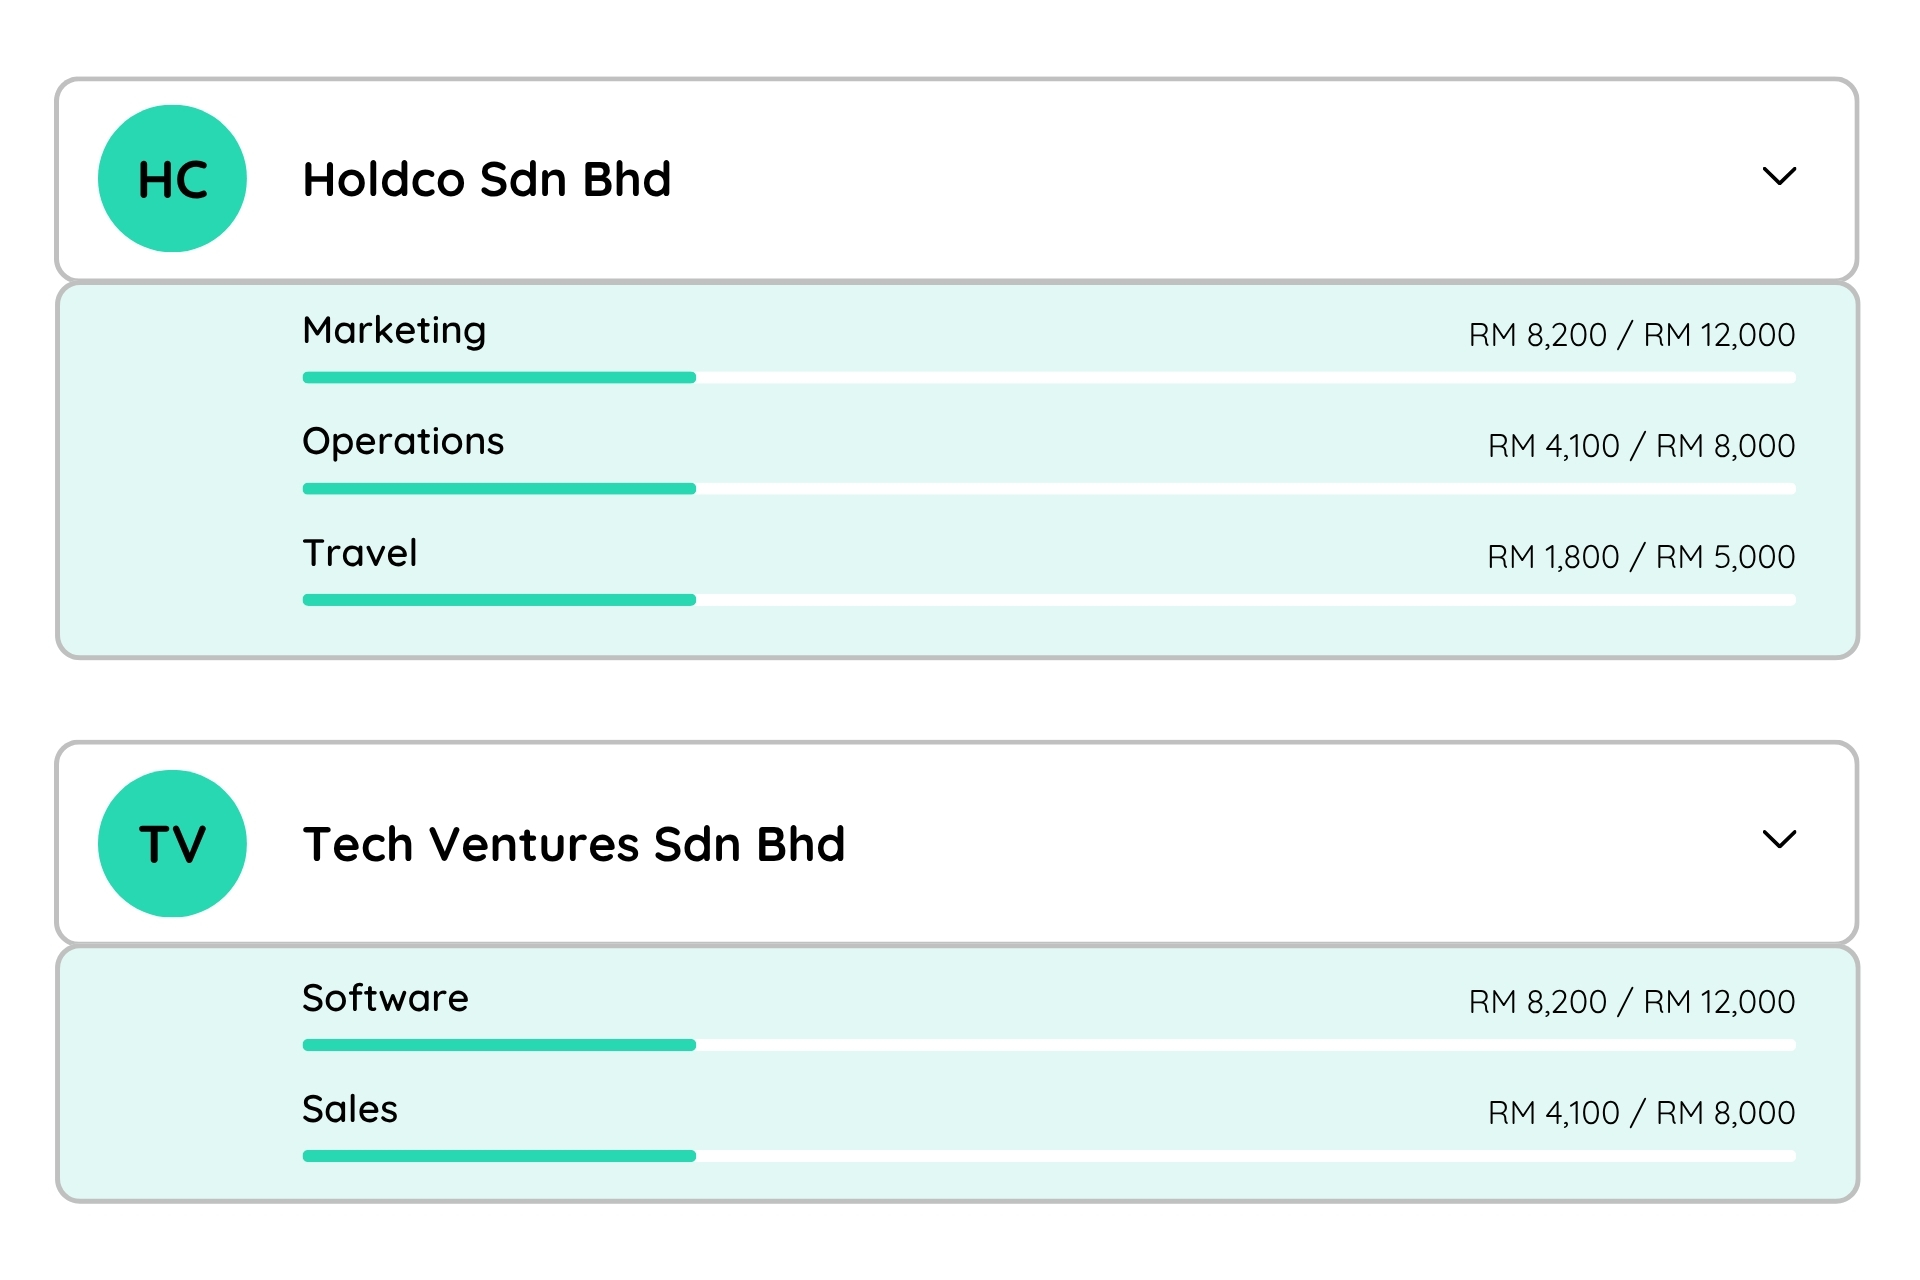Open the Software budget category
This screenshot has width=1920, height=1280.
coord(385,998)
